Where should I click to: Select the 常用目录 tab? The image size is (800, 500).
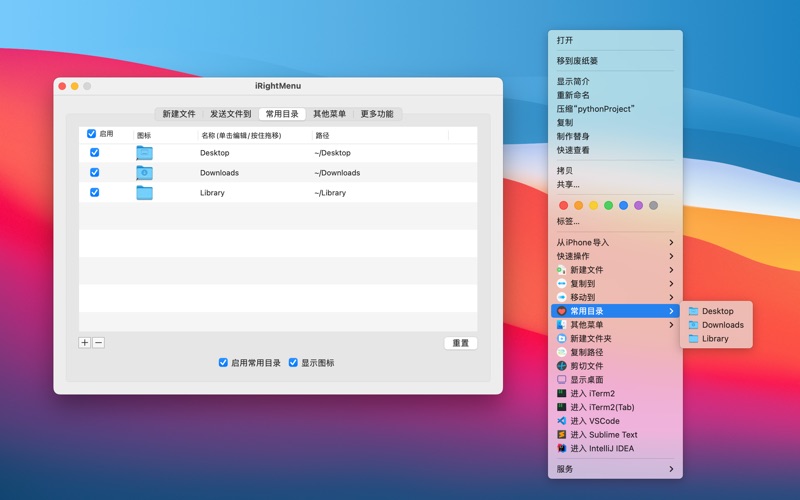coord(282,114)
